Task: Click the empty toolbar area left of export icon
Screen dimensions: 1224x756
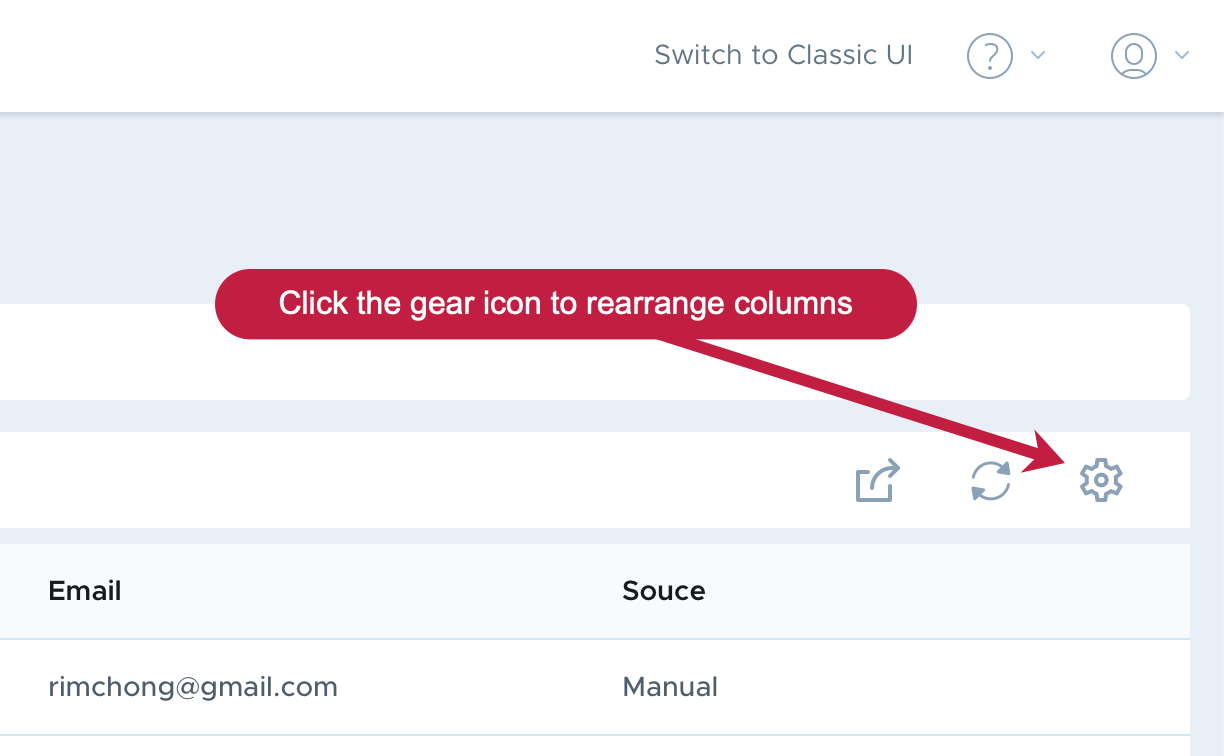Action: [420, 480]
